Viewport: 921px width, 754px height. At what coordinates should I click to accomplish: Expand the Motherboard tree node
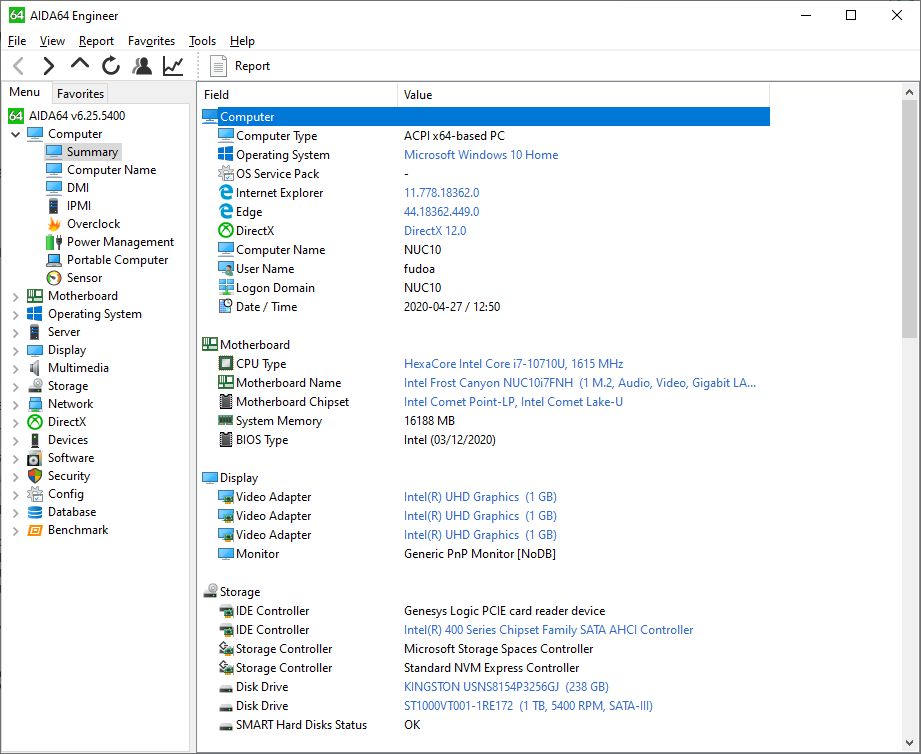pyautogui.click(x=16, y=296)
